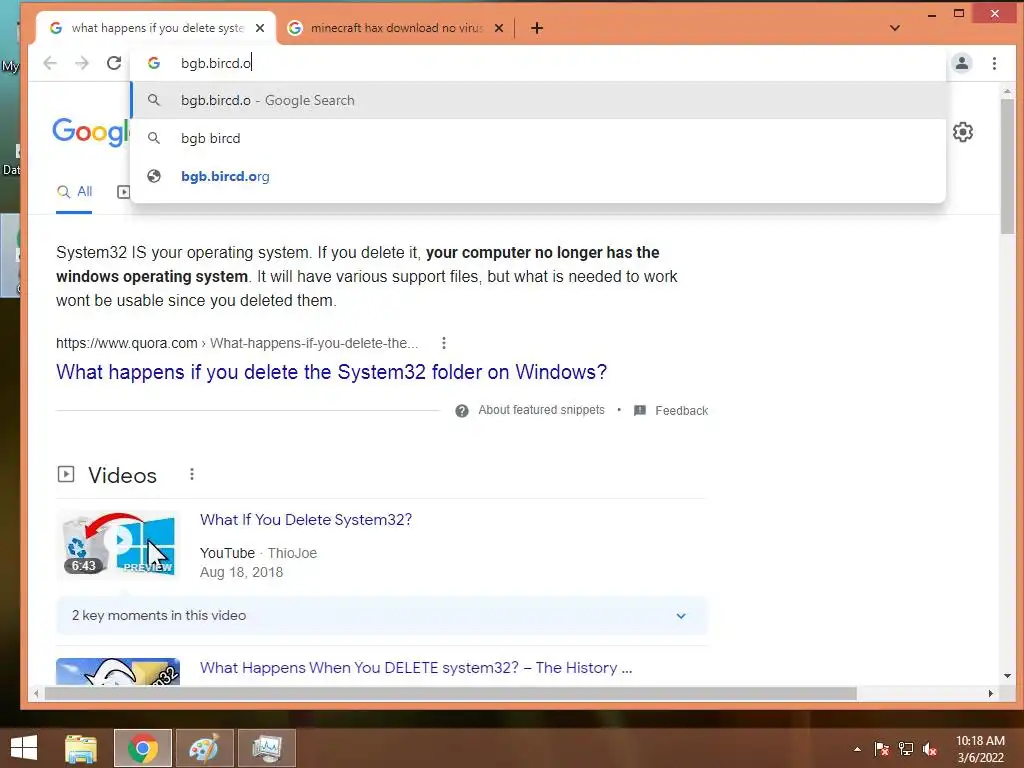The height and width of the screenshot is (768, 1024).
Task: Switch to the 'minecraft hax download no virus' tab
Action: click(x=396, y=28)
